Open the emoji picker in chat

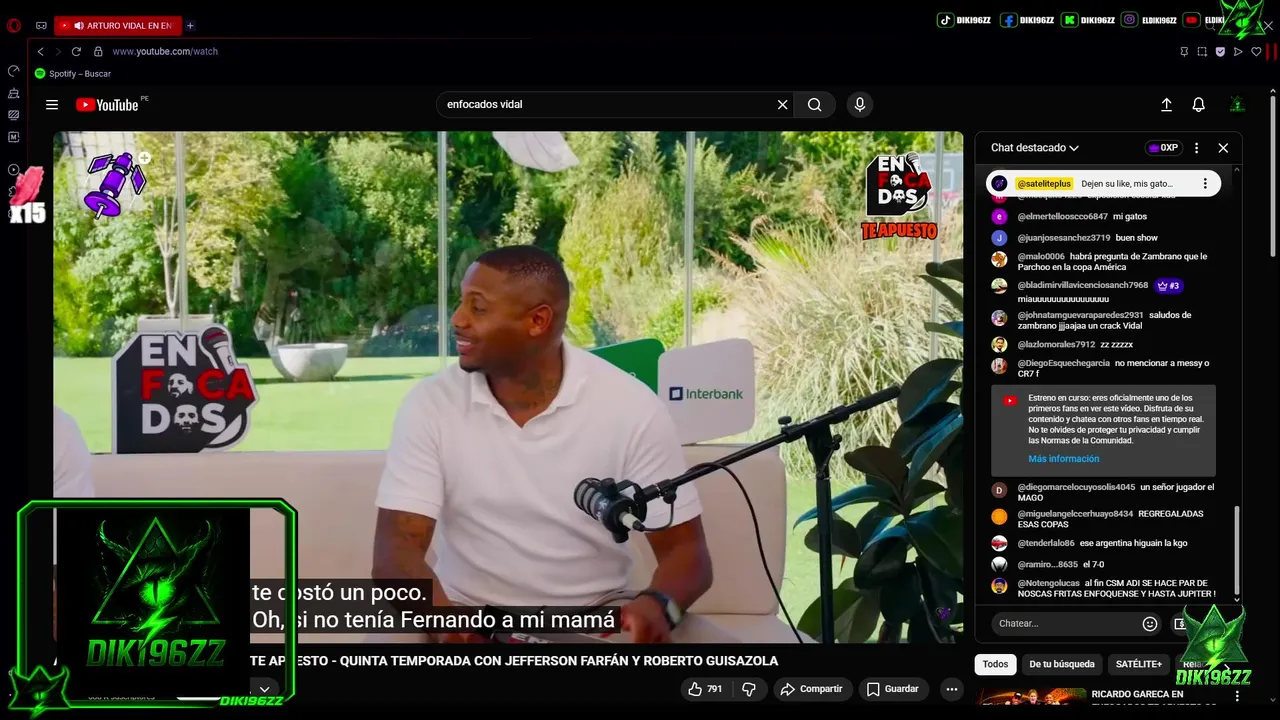pos(1150,624)
